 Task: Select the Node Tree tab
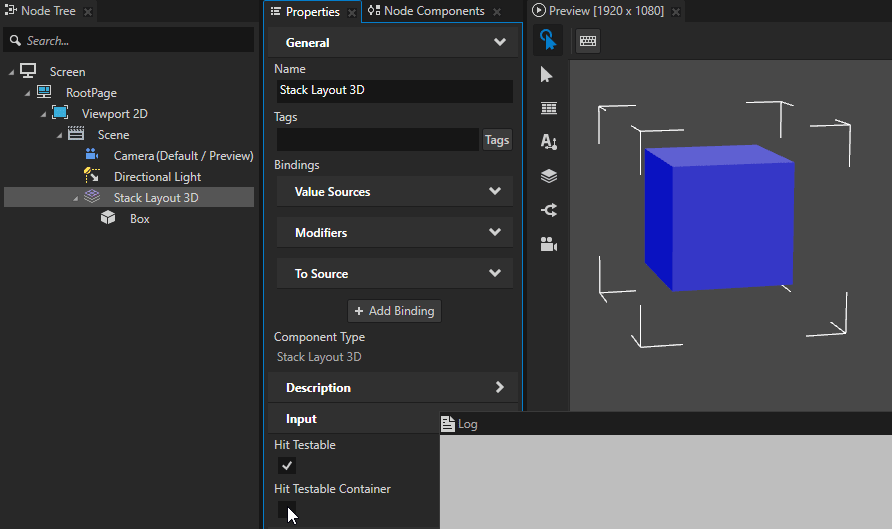tap(48, 11)
